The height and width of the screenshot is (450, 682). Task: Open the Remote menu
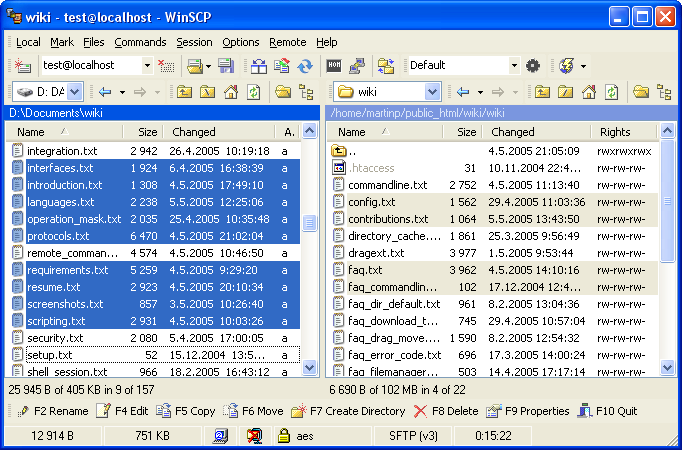pos(288,42)
